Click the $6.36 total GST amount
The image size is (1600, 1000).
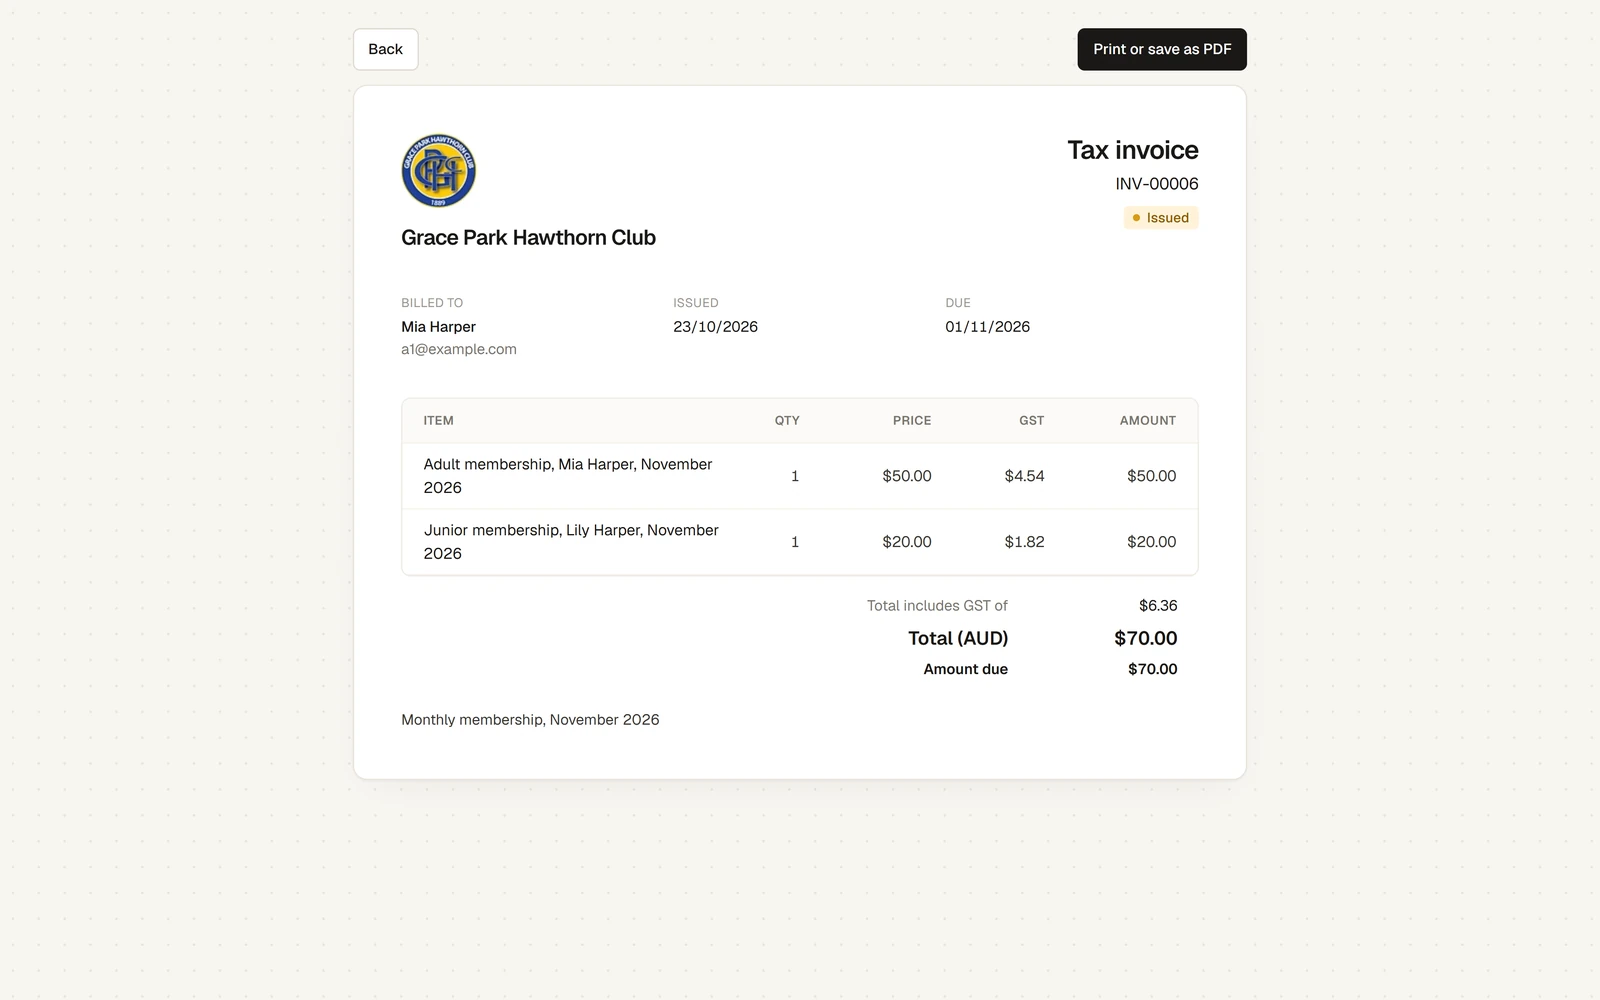point(1158,606)
